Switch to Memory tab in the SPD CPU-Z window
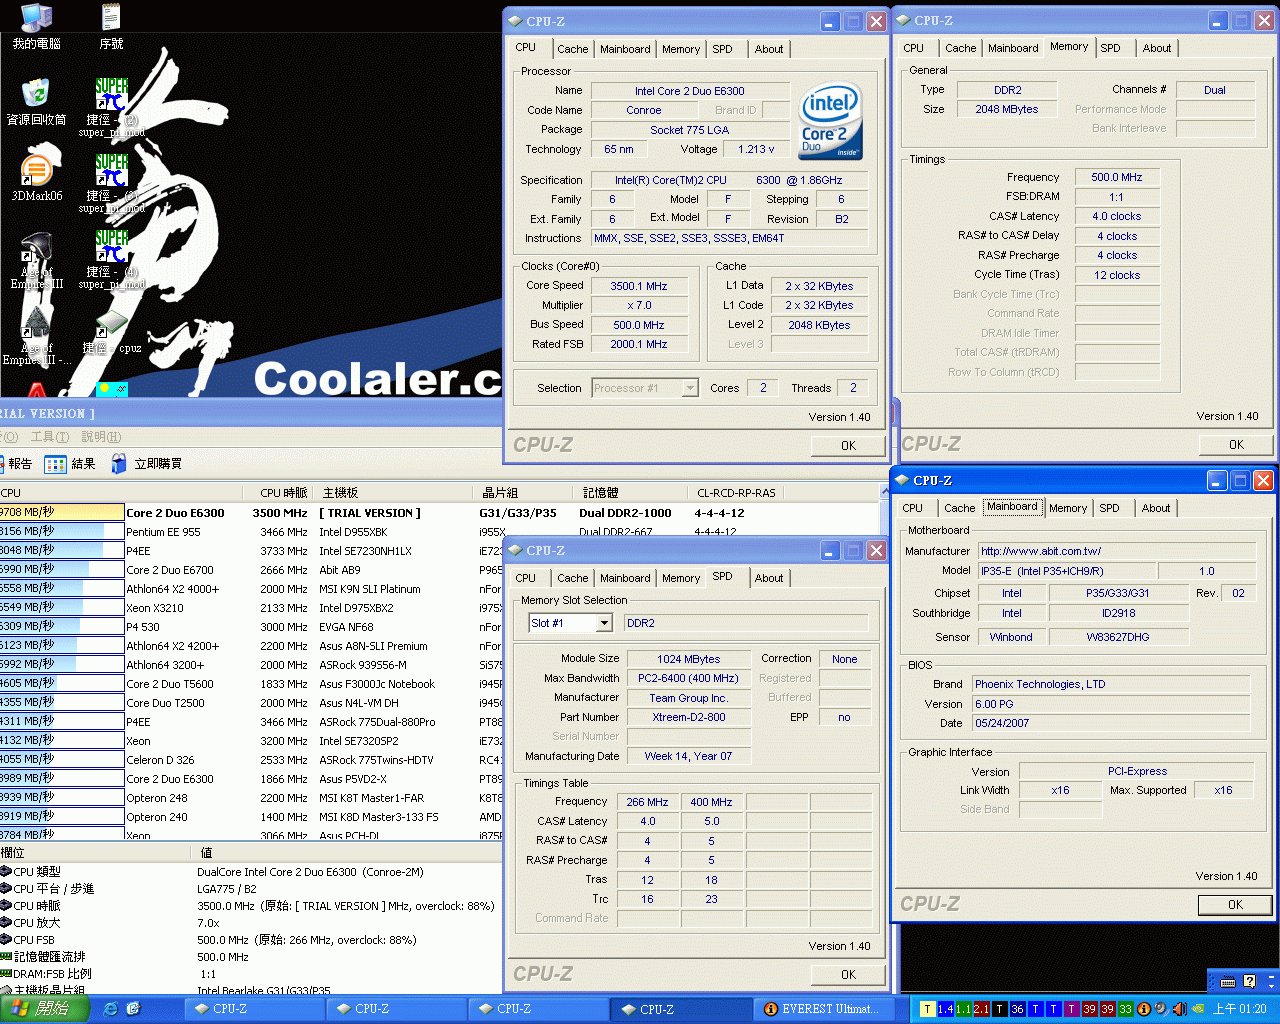This screenshot has width=1280, height=1024. click(681, 578)
